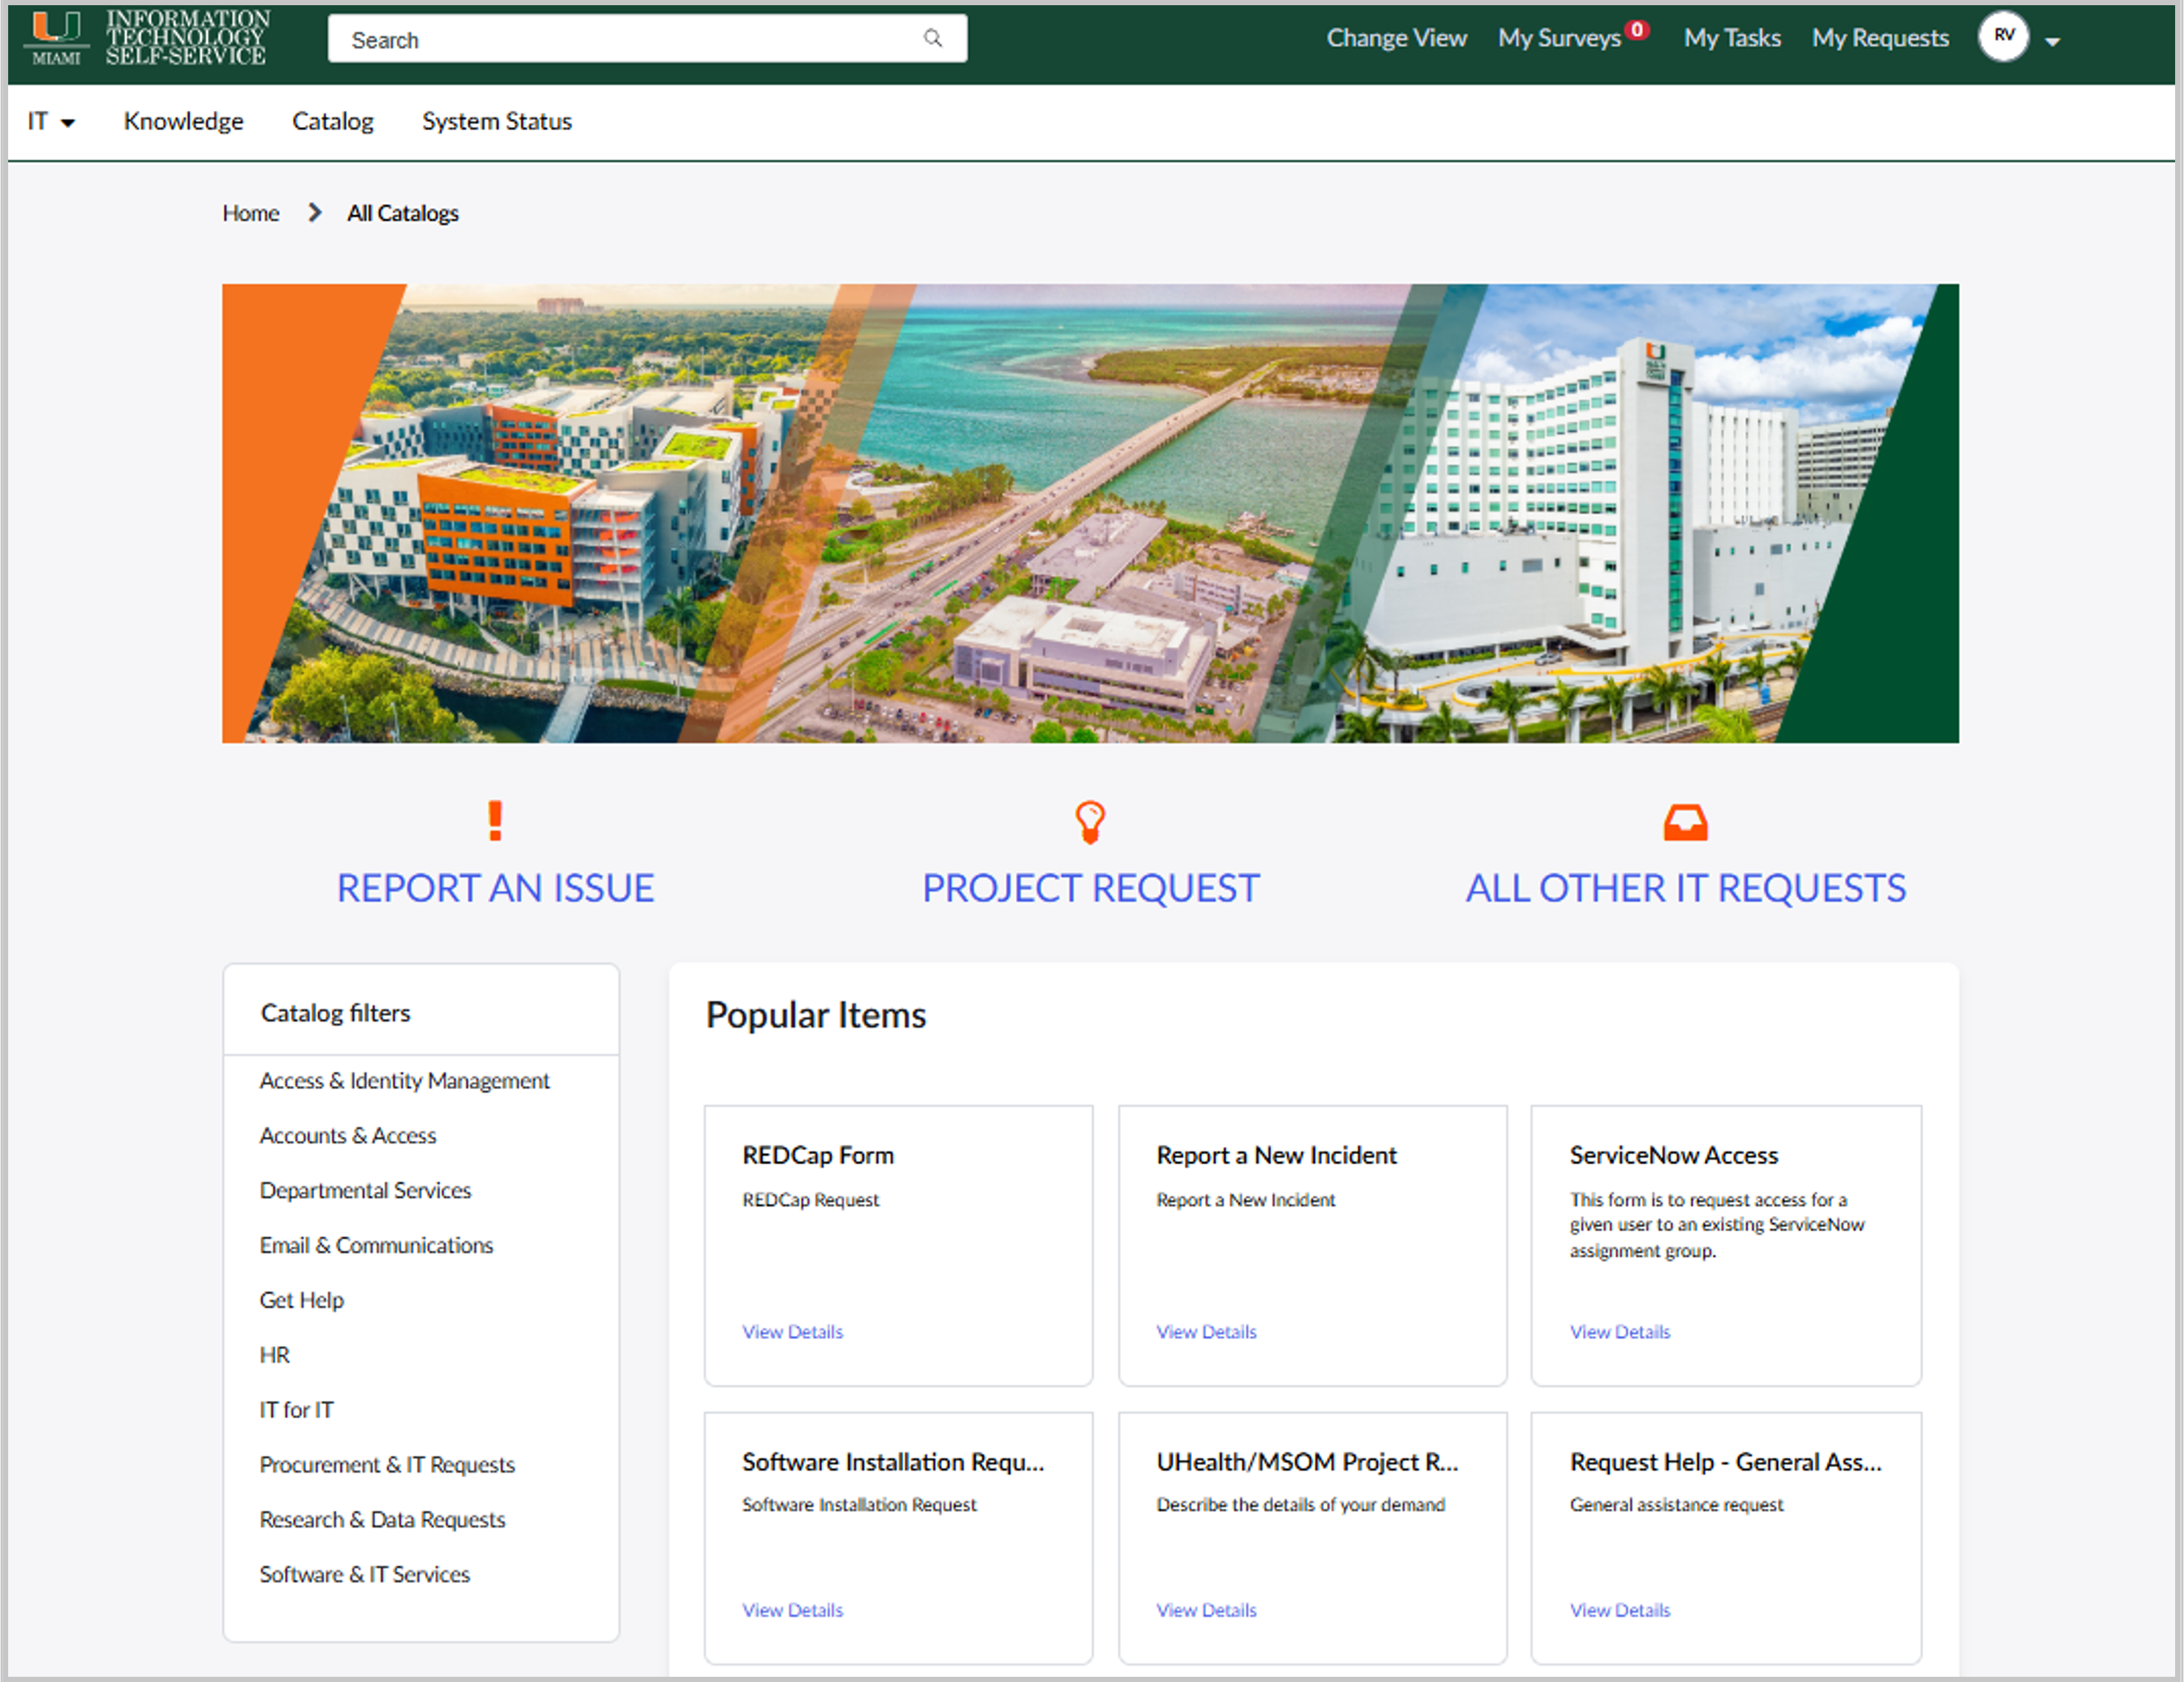The width and height of the screenshot is (2184, 1682).
Task: Open the user profile dropdown arrow
Action: tap(2053, 41)
